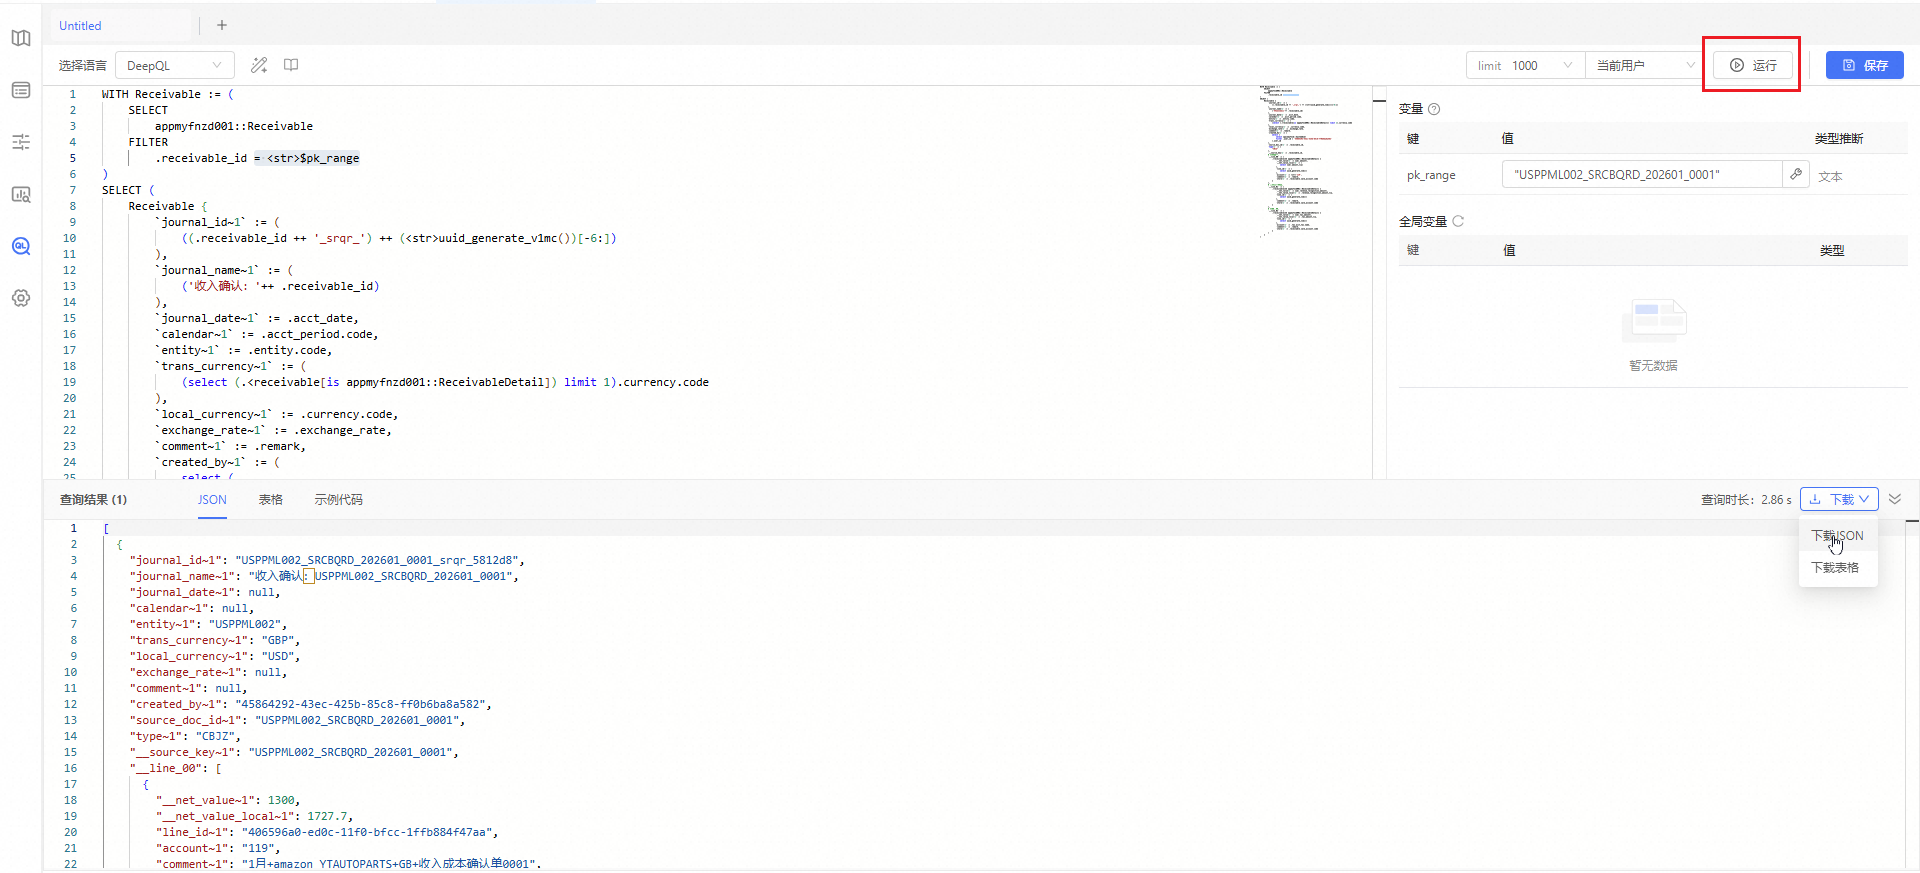The width and height of the screenshot is (1920, 873).
Task: Open the DeepQL language dropdown
Action: point(175,65)
